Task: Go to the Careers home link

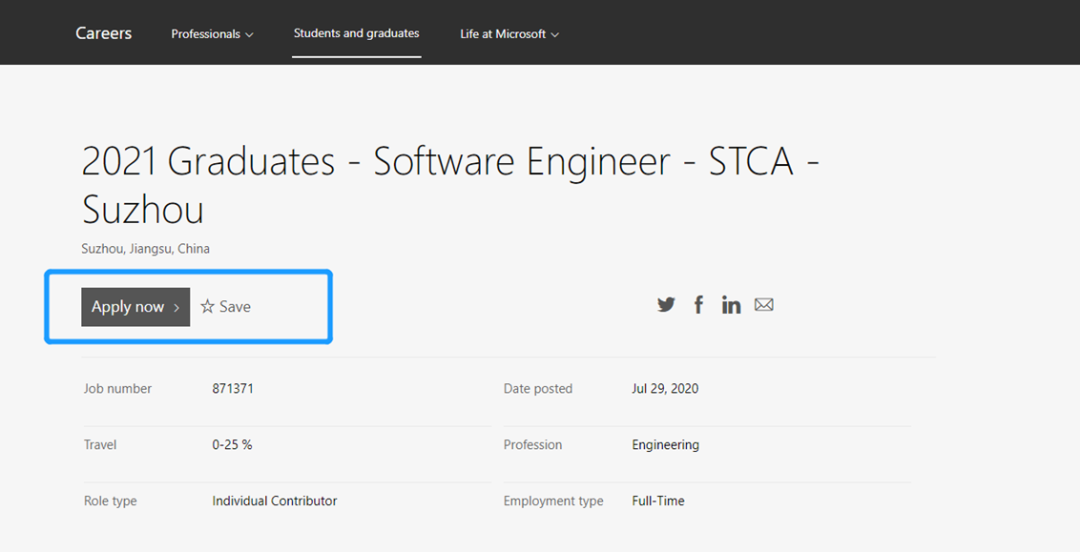Action: point(104,33)
